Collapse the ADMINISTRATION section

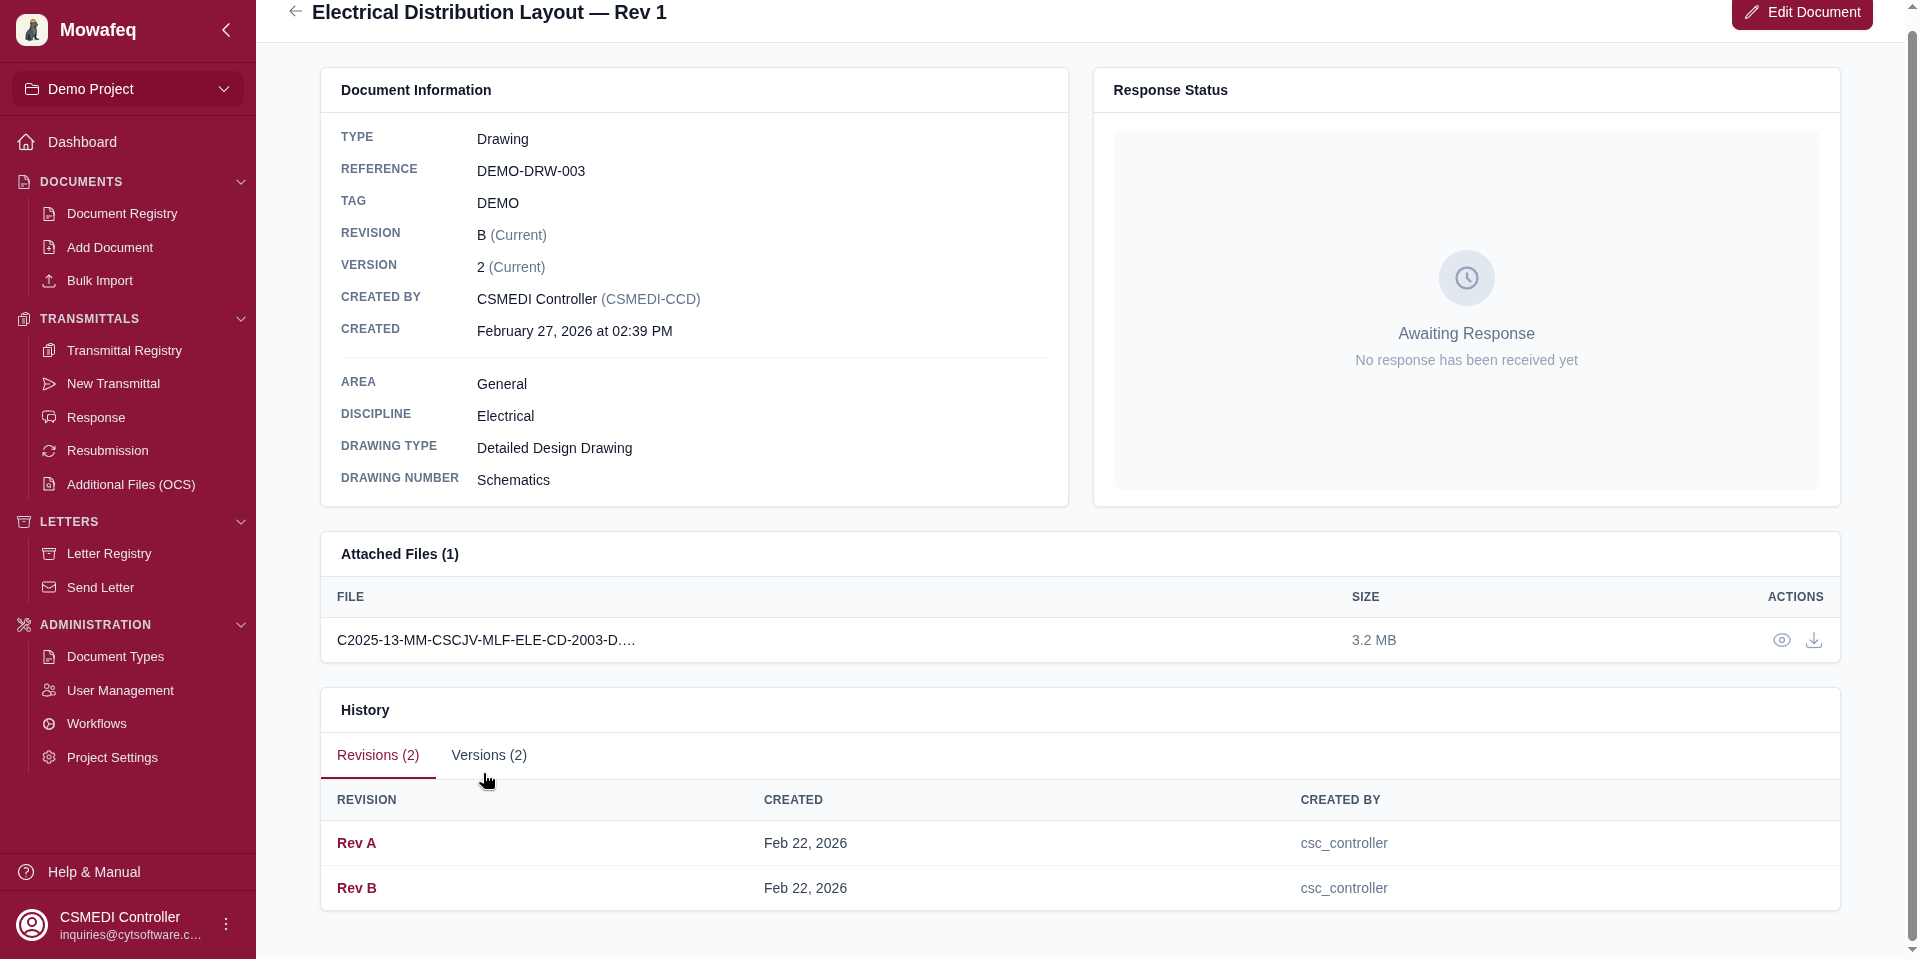(x=240, y=624)
